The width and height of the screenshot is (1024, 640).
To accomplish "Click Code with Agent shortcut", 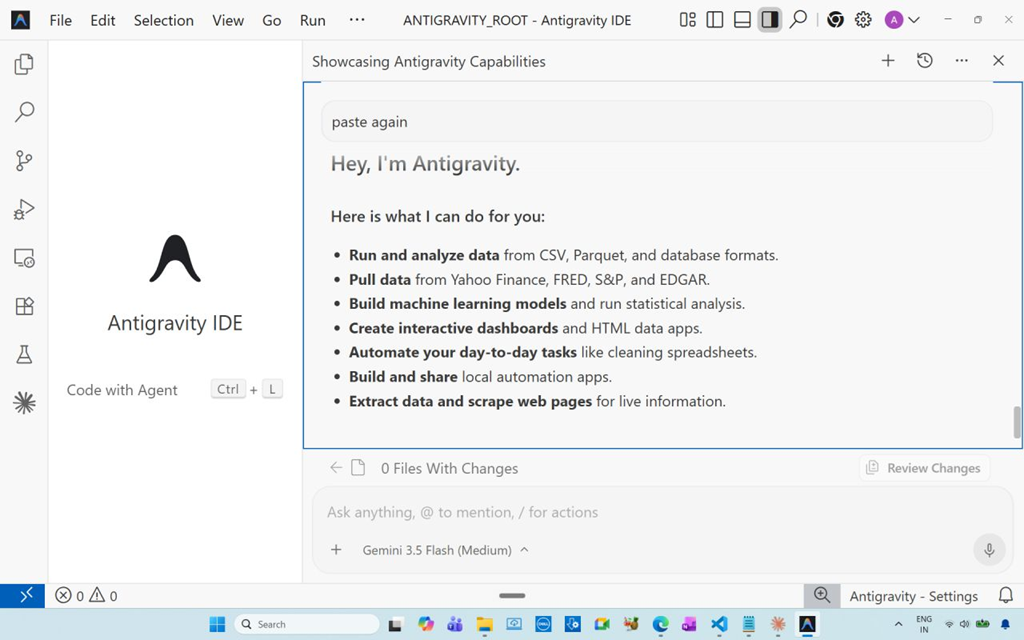I will (174, 390).
